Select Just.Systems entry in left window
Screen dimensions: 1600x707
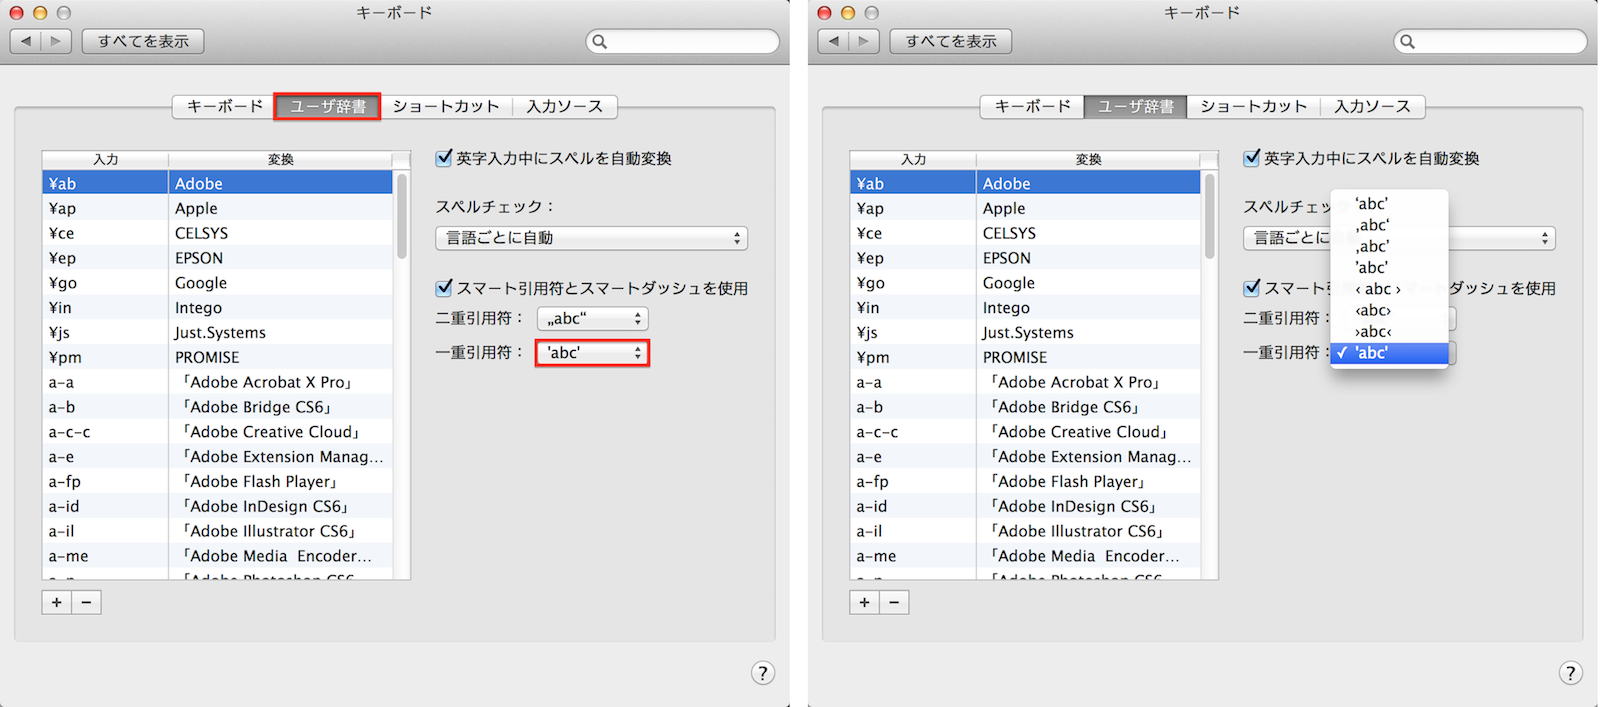(218, 332)
